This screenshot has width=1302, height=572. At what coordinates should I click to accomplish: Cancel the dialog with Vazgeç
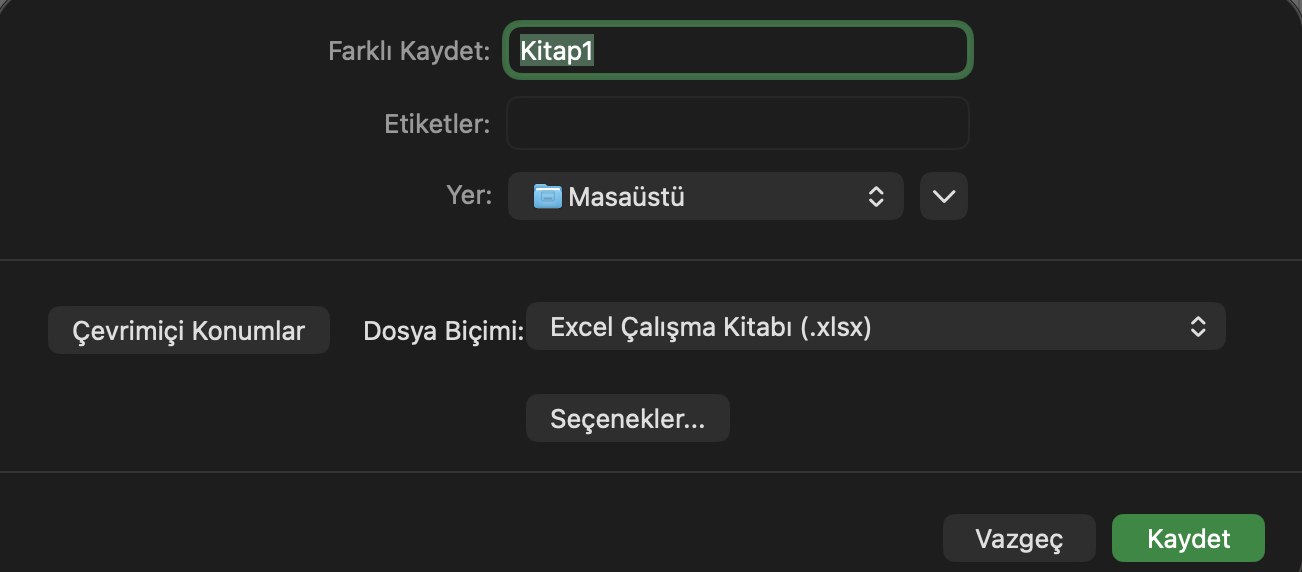click(1019, 539)
